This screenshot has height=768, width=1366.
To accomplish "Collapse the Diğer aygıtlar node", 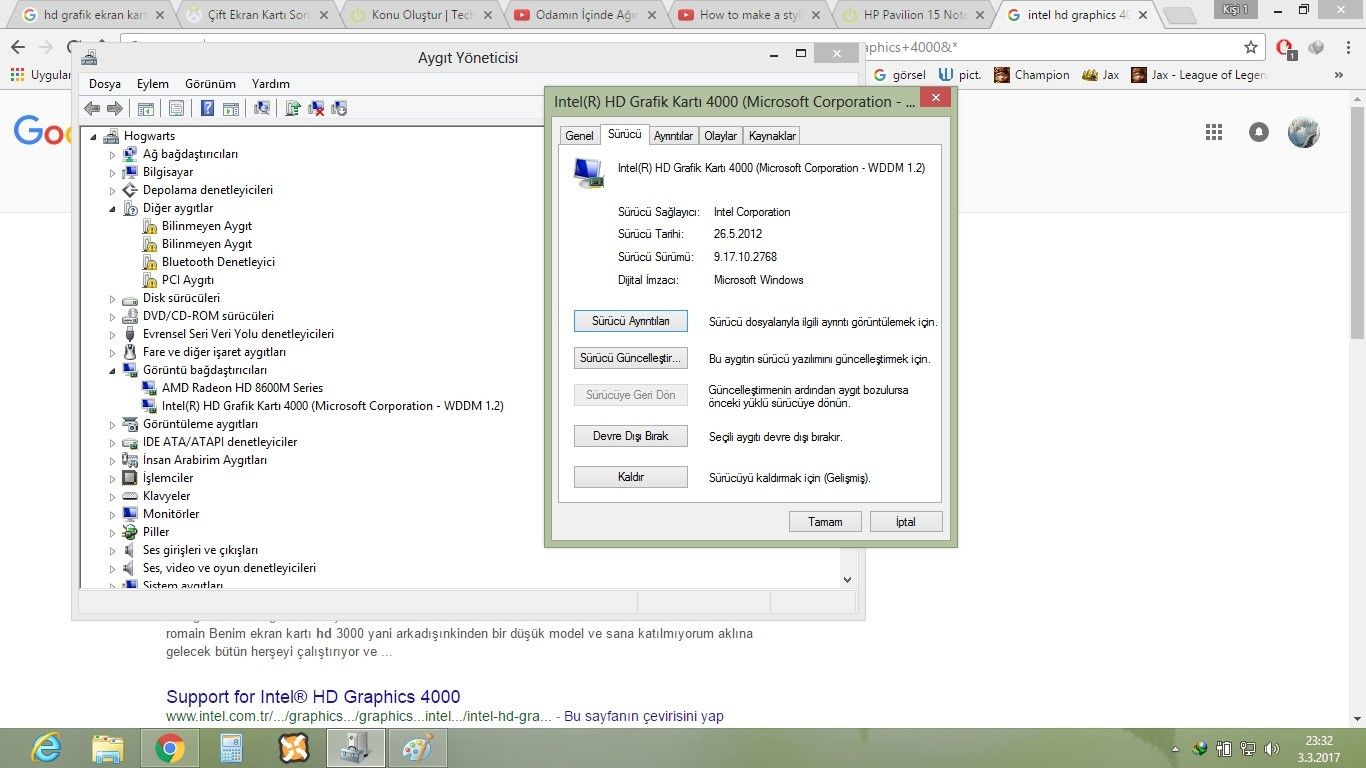I will point(113,208).
